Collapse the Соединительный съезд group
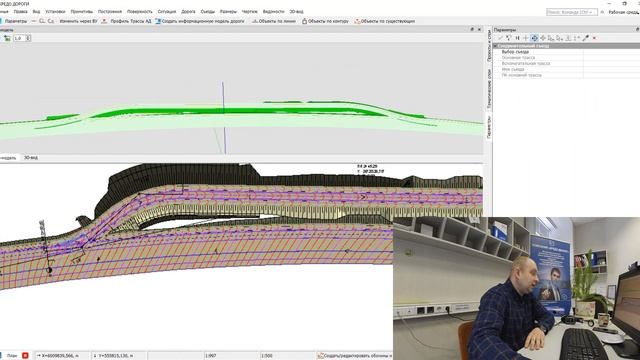The width and height of the screenshot is (640, 360). tap(496, 46)
